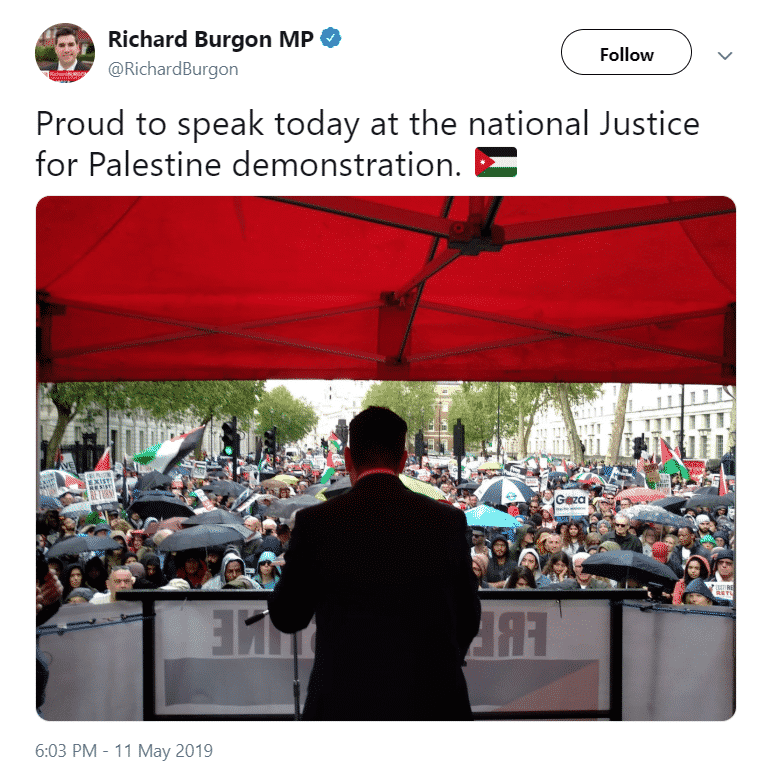
Task: Open Richard Burgon's profile picture avatar
Action: click(x=65, y=52)
